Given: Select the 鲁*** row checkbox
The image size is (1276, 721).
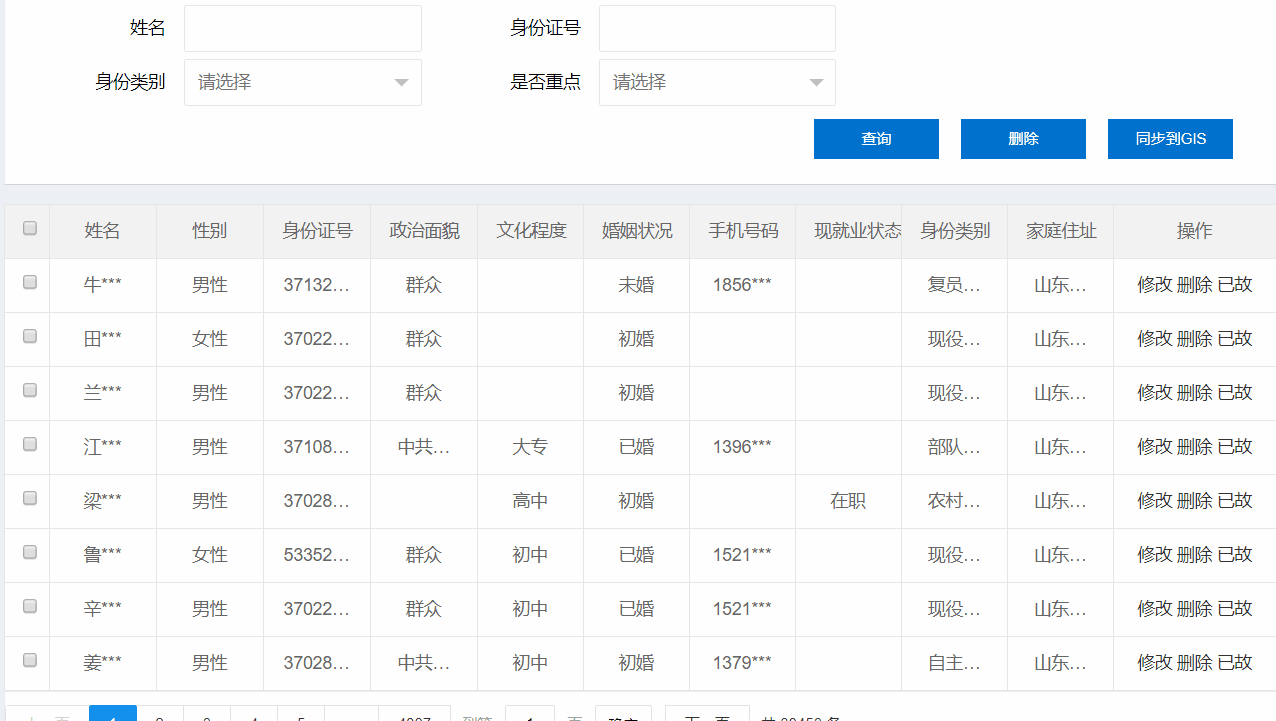Looking at the screenshot, I should (x=30, y=553).
